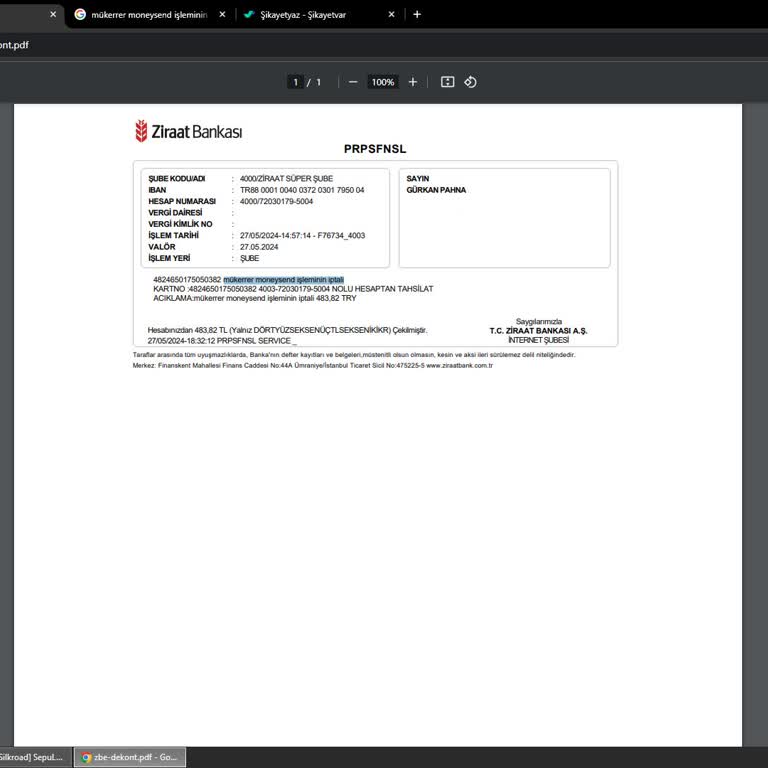Click the ACIKLAMA line with 483,82 TRY
This screenshot has width=768, height=768.
click(x=255, y=298)
